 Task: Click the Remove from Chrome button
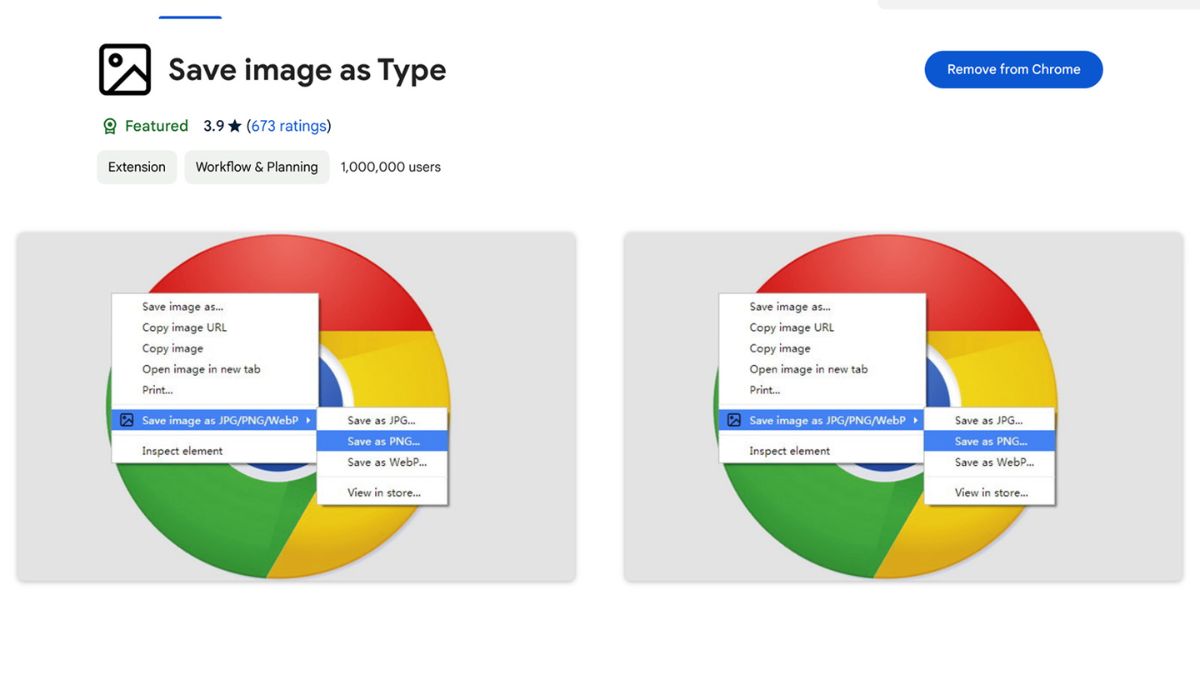(x=1013, y=69)
